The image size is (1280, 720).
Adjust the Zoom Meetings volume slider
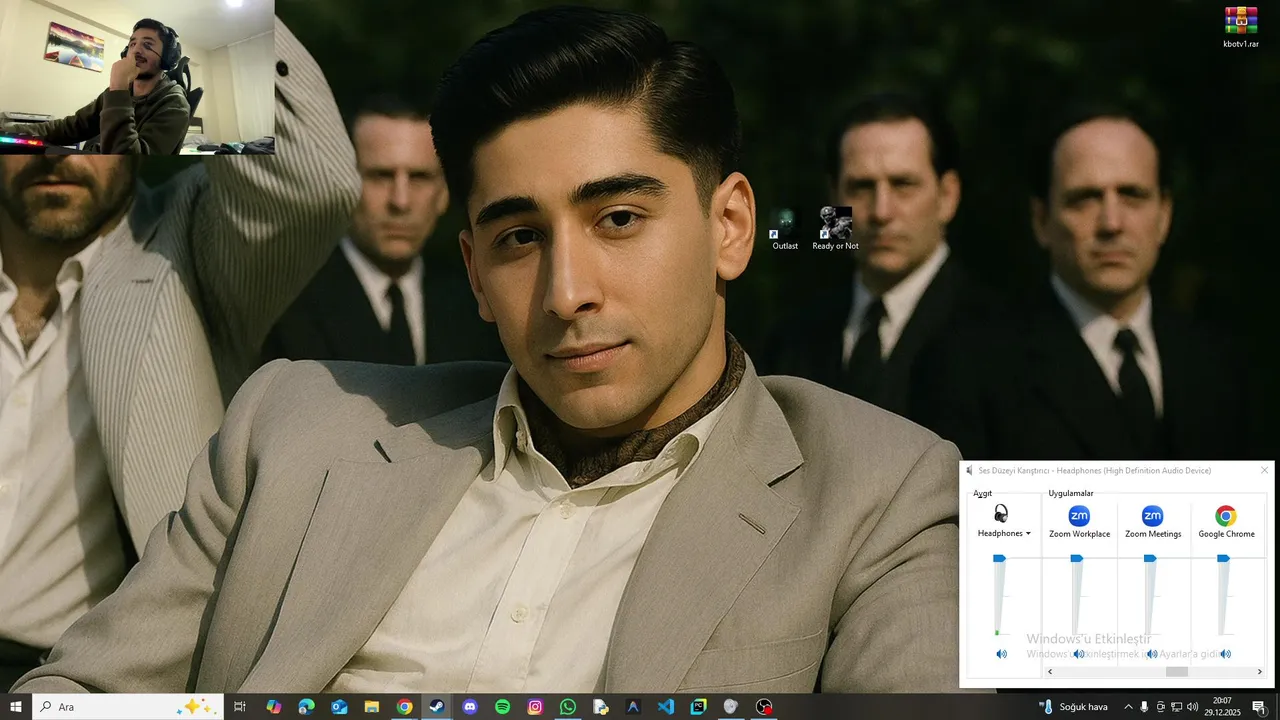[x=1151, y=558]
